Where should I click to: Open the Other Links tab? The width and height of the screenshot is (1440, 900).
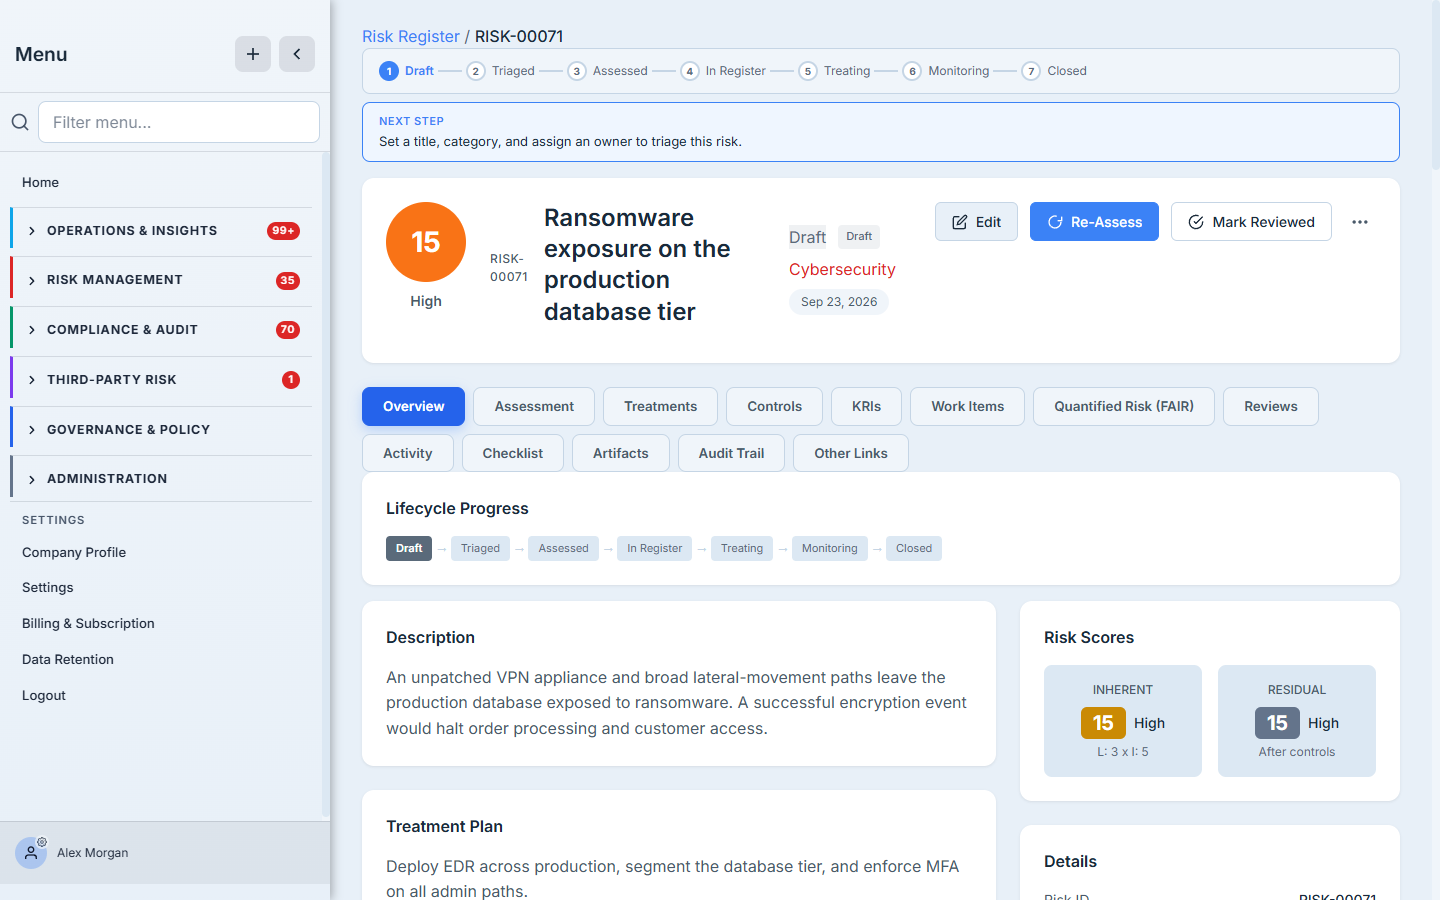(x=851, y=453)
